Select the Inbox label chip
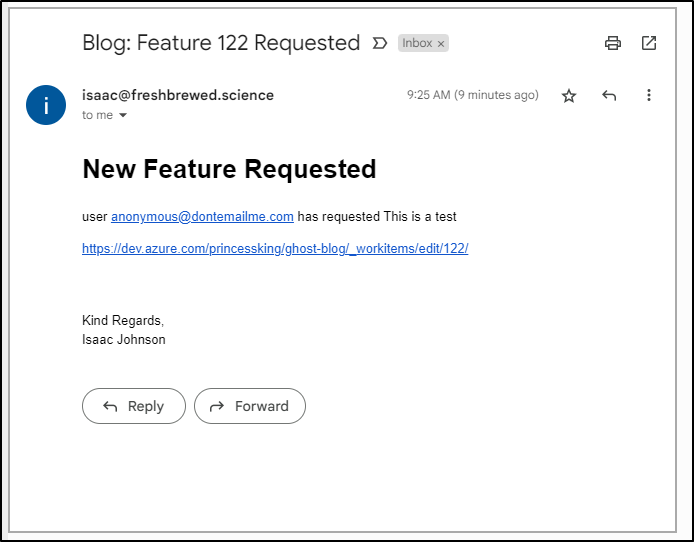Image resolution: width=694 pixels, height=542 pixels. [x=417, y=43]
